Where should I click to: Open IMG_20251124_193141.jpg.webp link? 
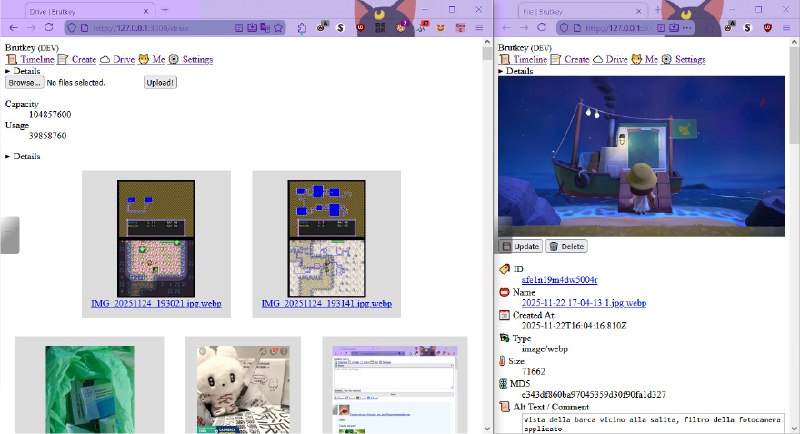point(327,304)
